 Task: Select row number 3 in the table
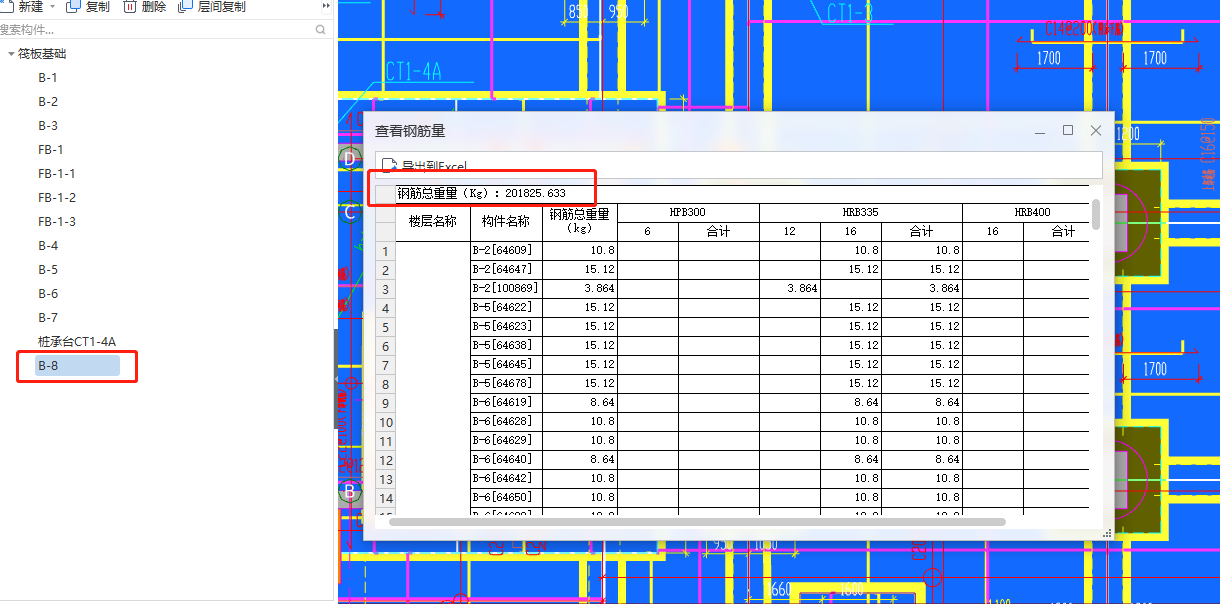(386, 289)
